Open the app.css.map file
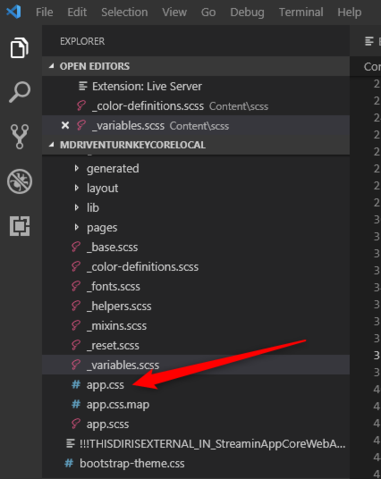The image size is (381, 479). (x=196, y=404)
